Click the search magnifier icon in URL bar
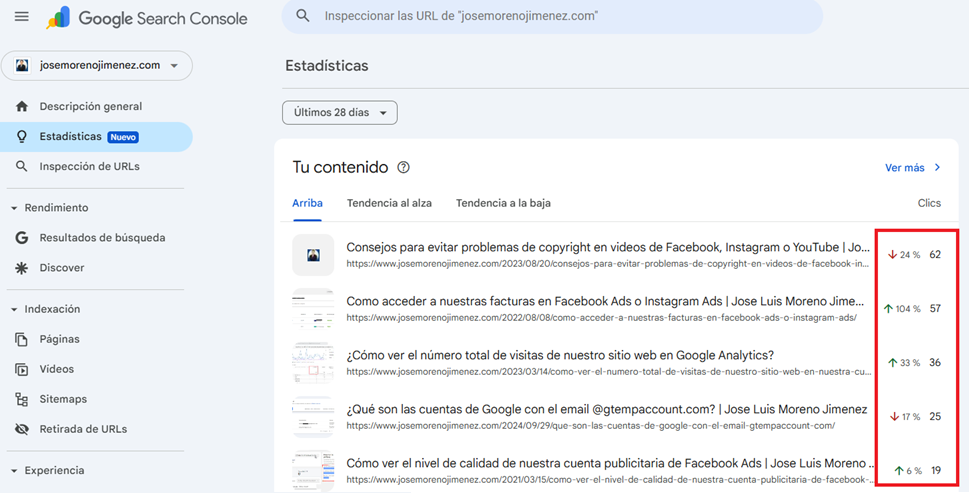The image size is (969, 493). click(304, 16)
